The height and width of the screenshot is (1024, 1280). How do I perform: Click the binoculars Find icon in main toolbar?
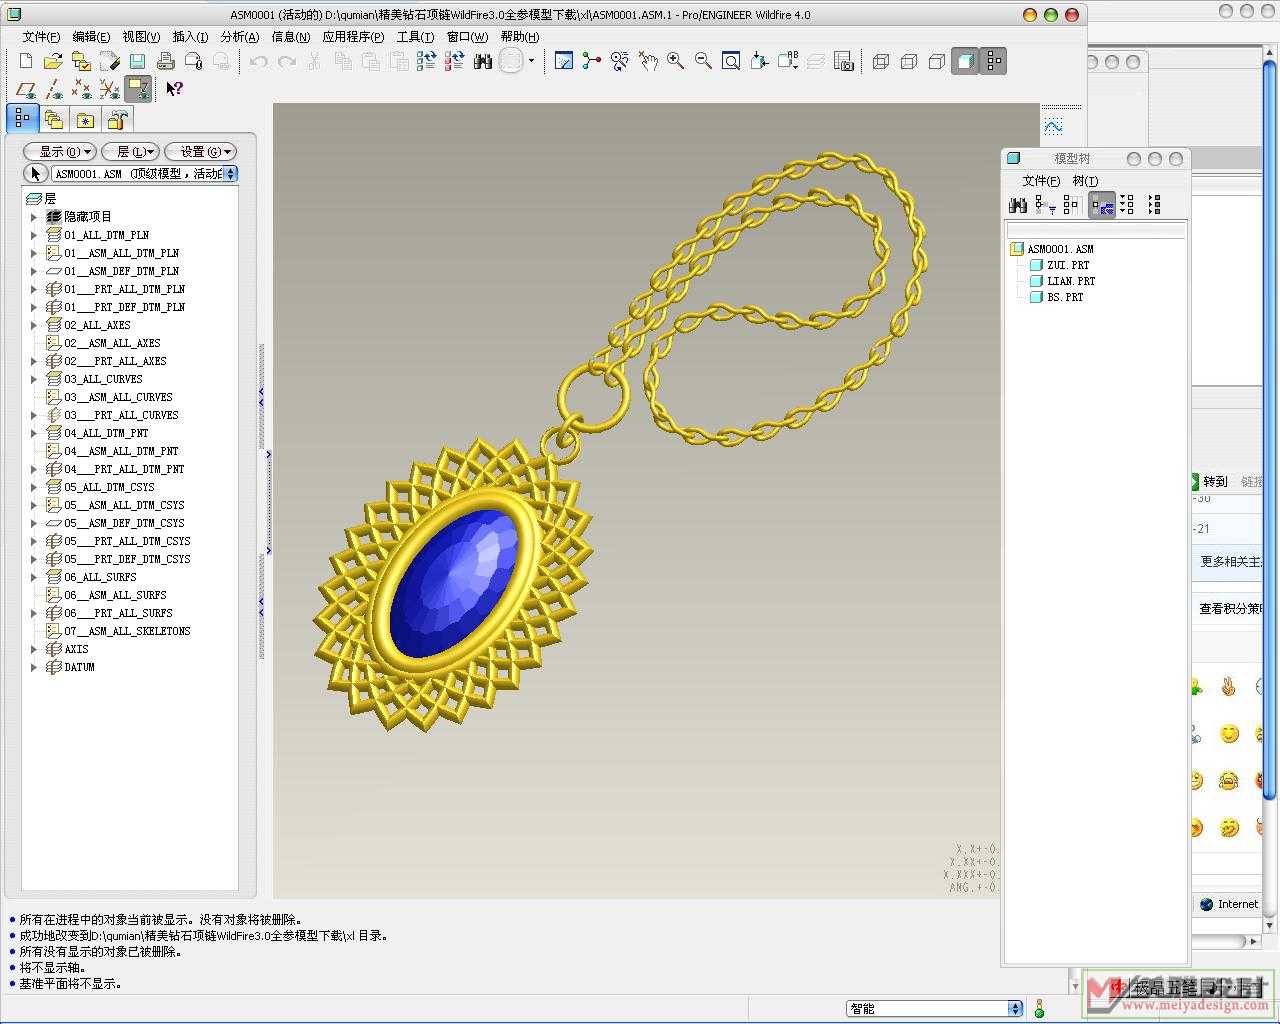coord(483,61)
